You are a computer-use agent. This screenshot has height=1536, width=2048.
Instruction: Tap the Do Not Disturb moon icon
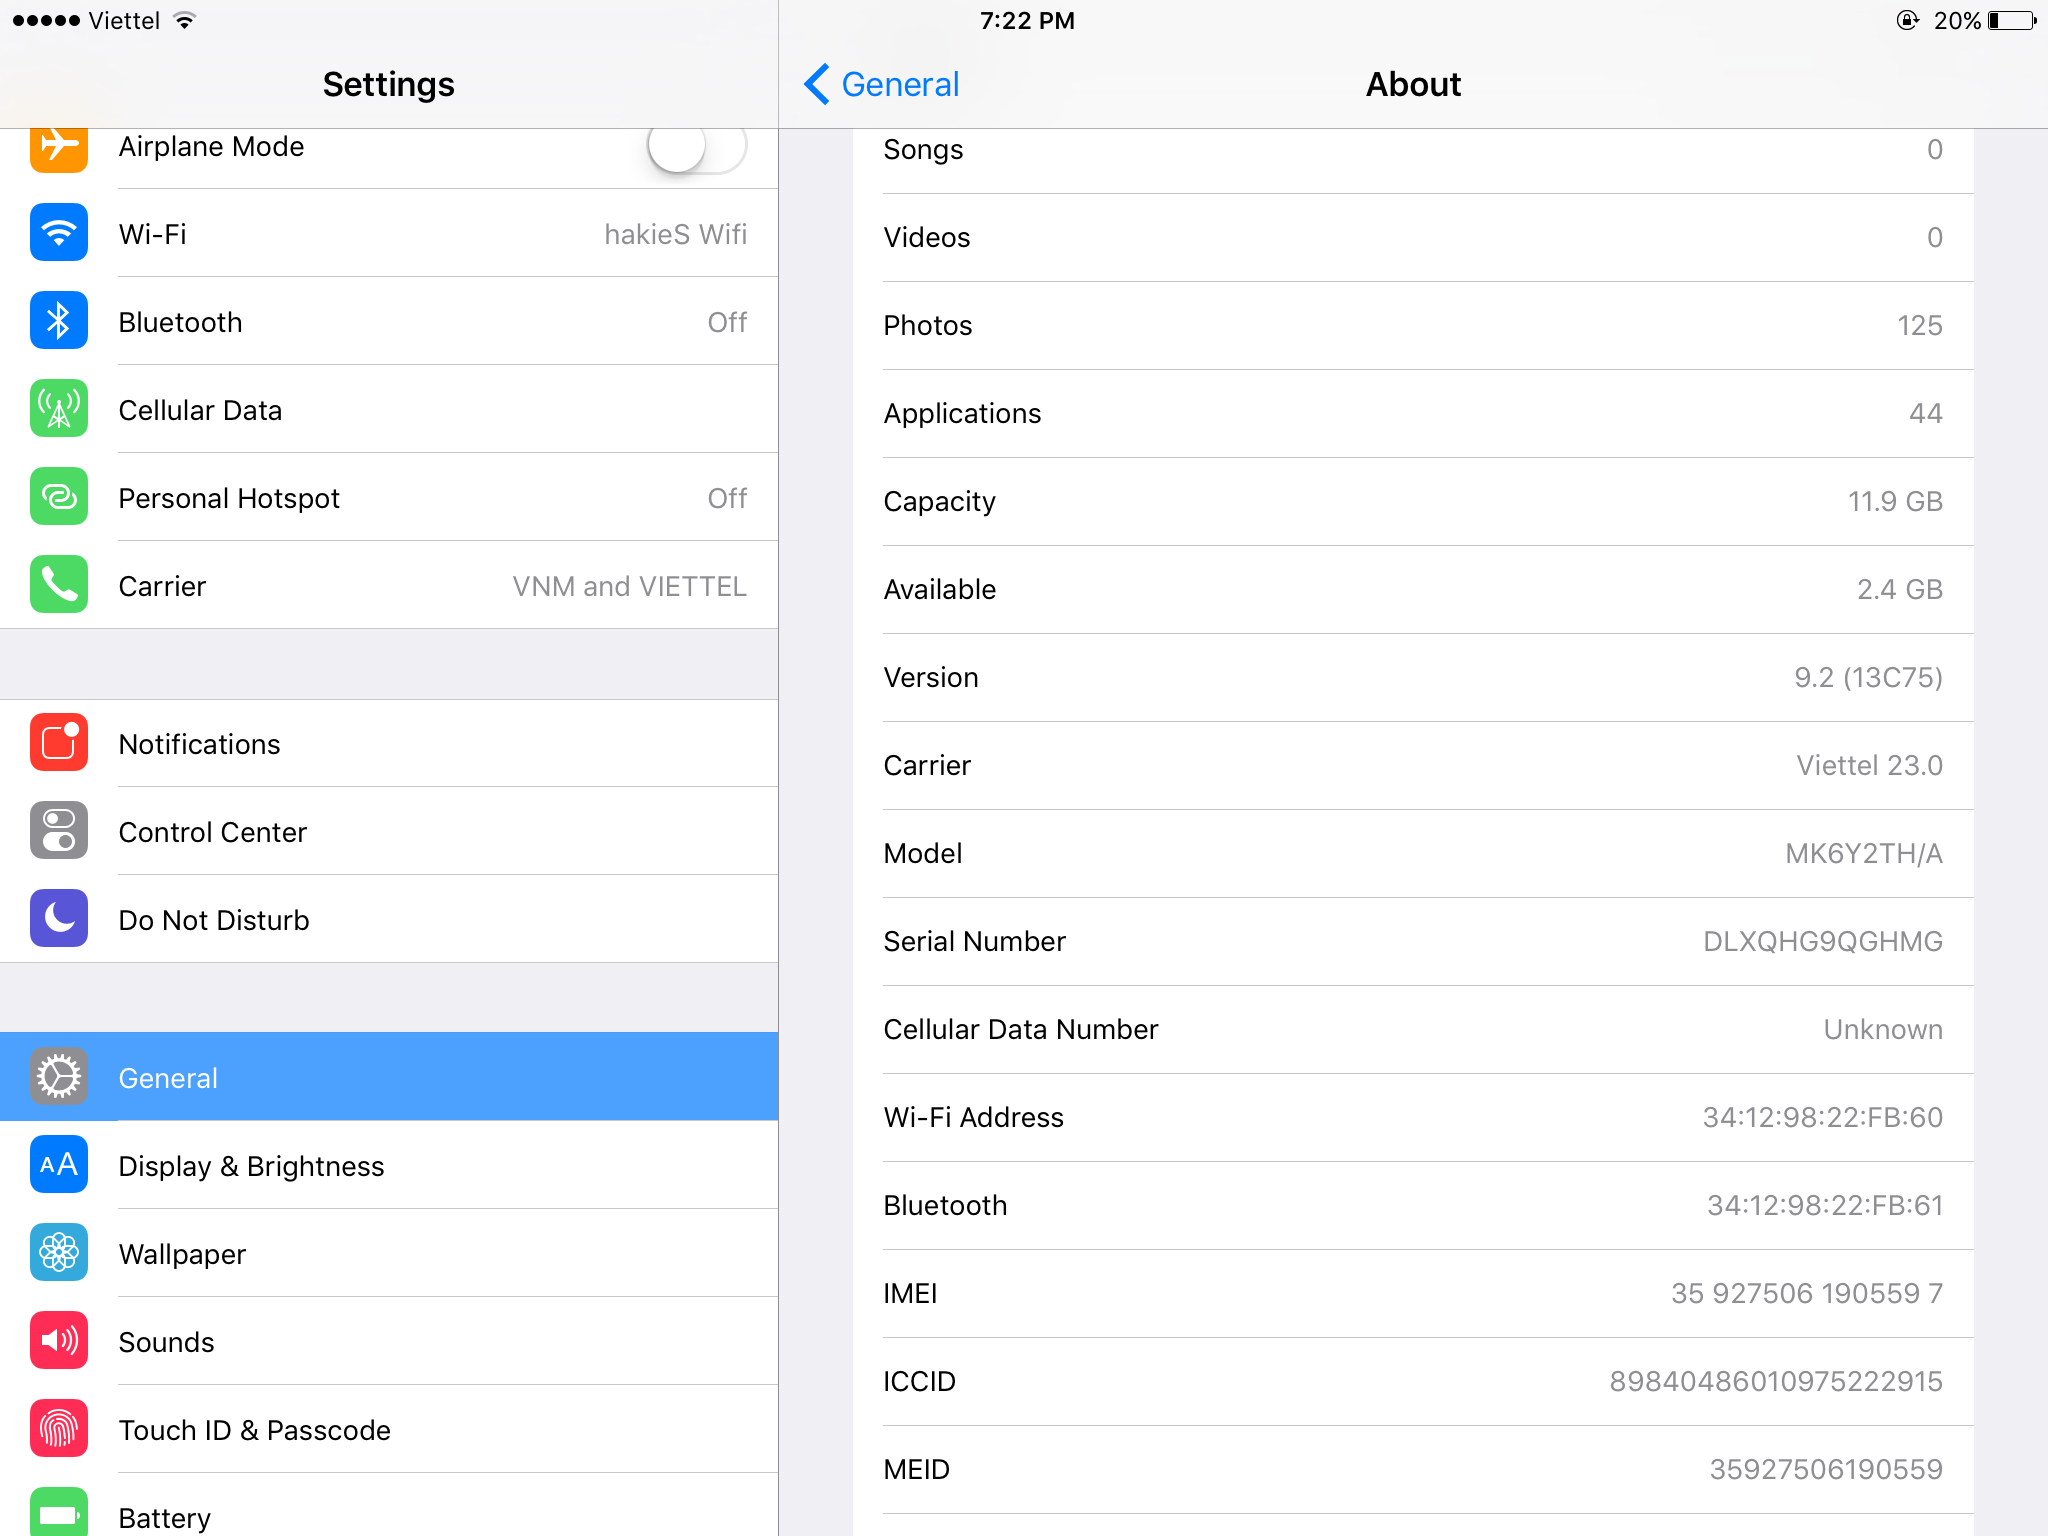59,918
